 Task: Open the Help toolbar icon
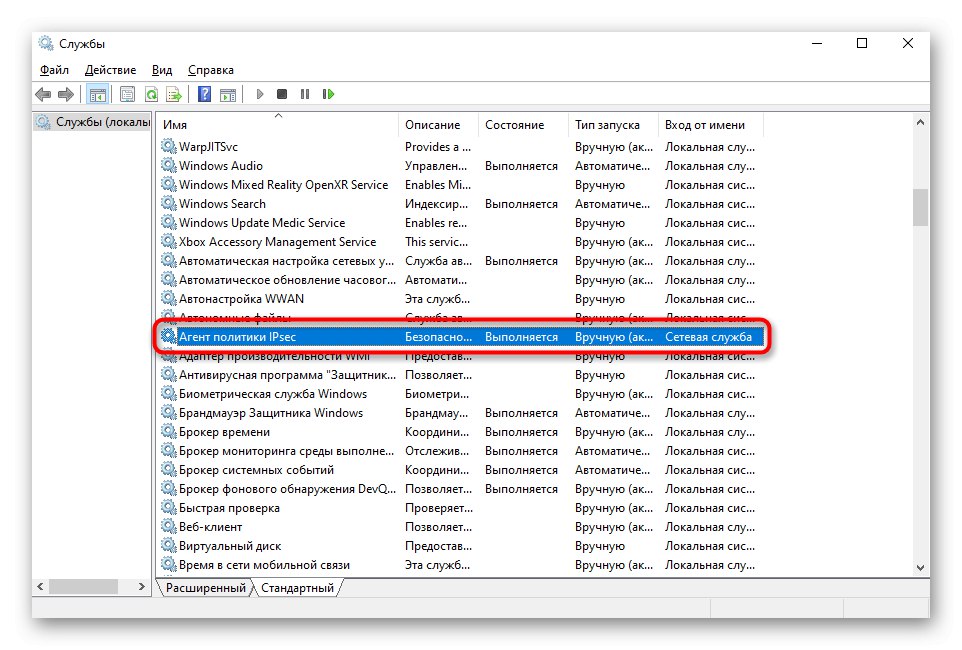204,94
